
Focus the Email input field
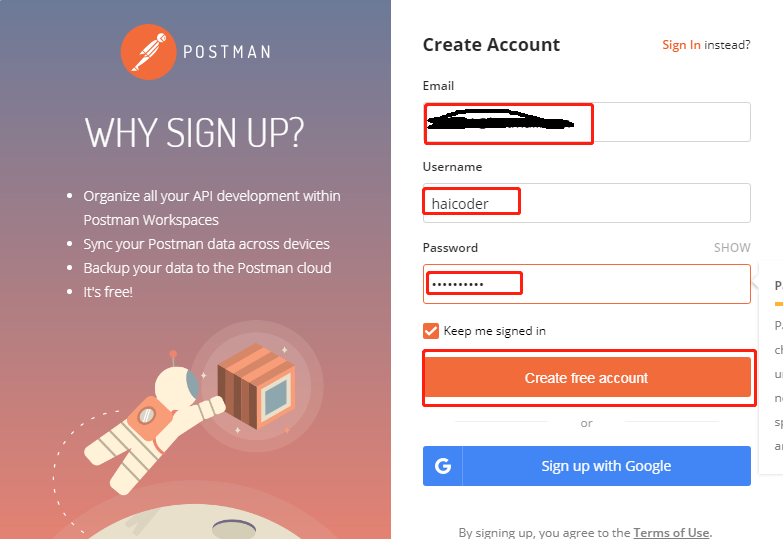pos(587,122)
